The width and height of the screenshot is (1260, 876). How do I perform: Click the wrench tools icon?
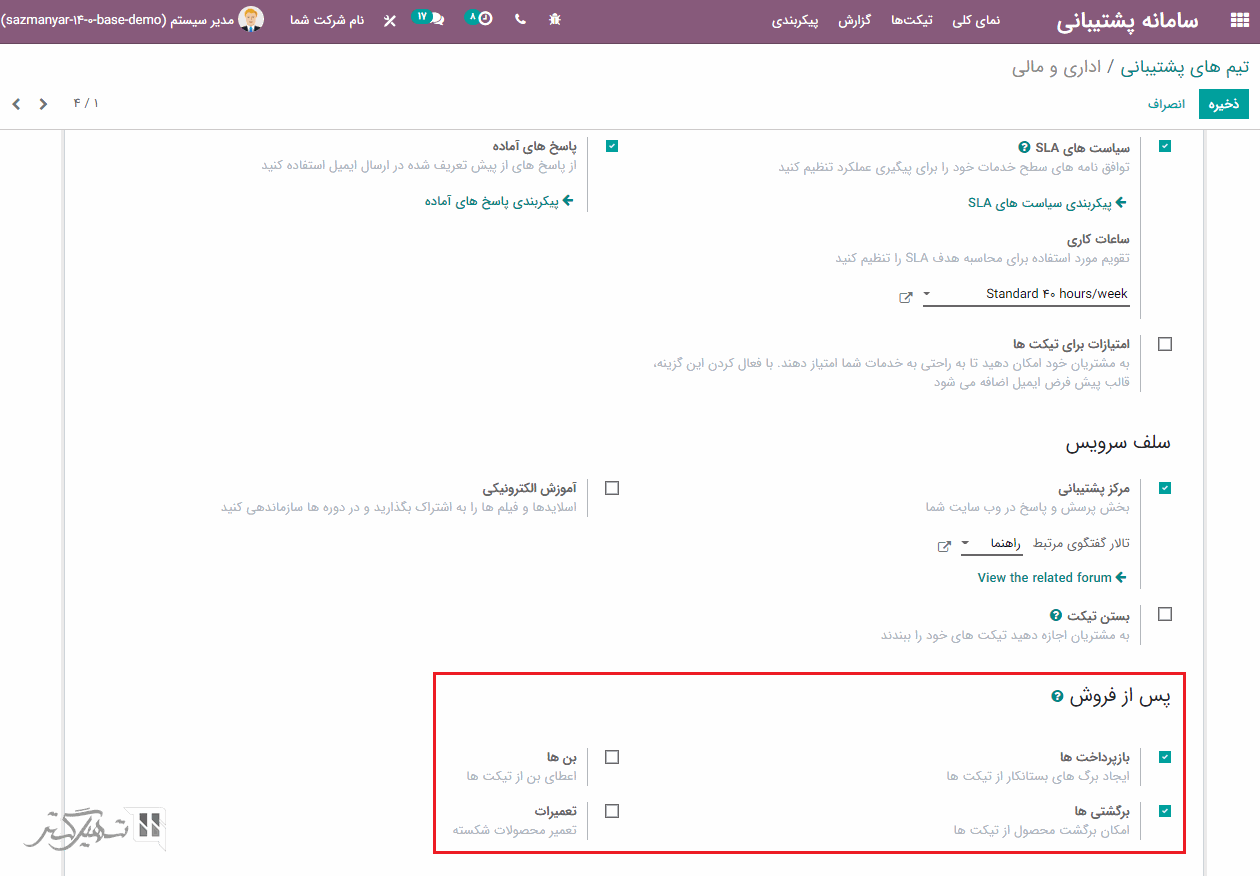click(390, 20)
